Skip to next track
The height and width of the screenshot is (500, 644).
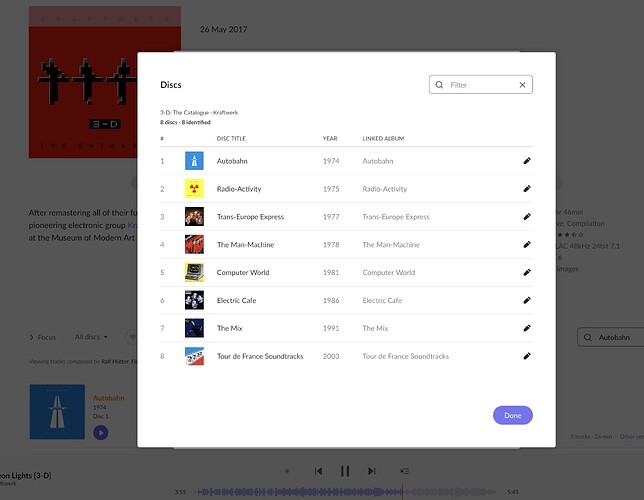click(x=372, y=471)
